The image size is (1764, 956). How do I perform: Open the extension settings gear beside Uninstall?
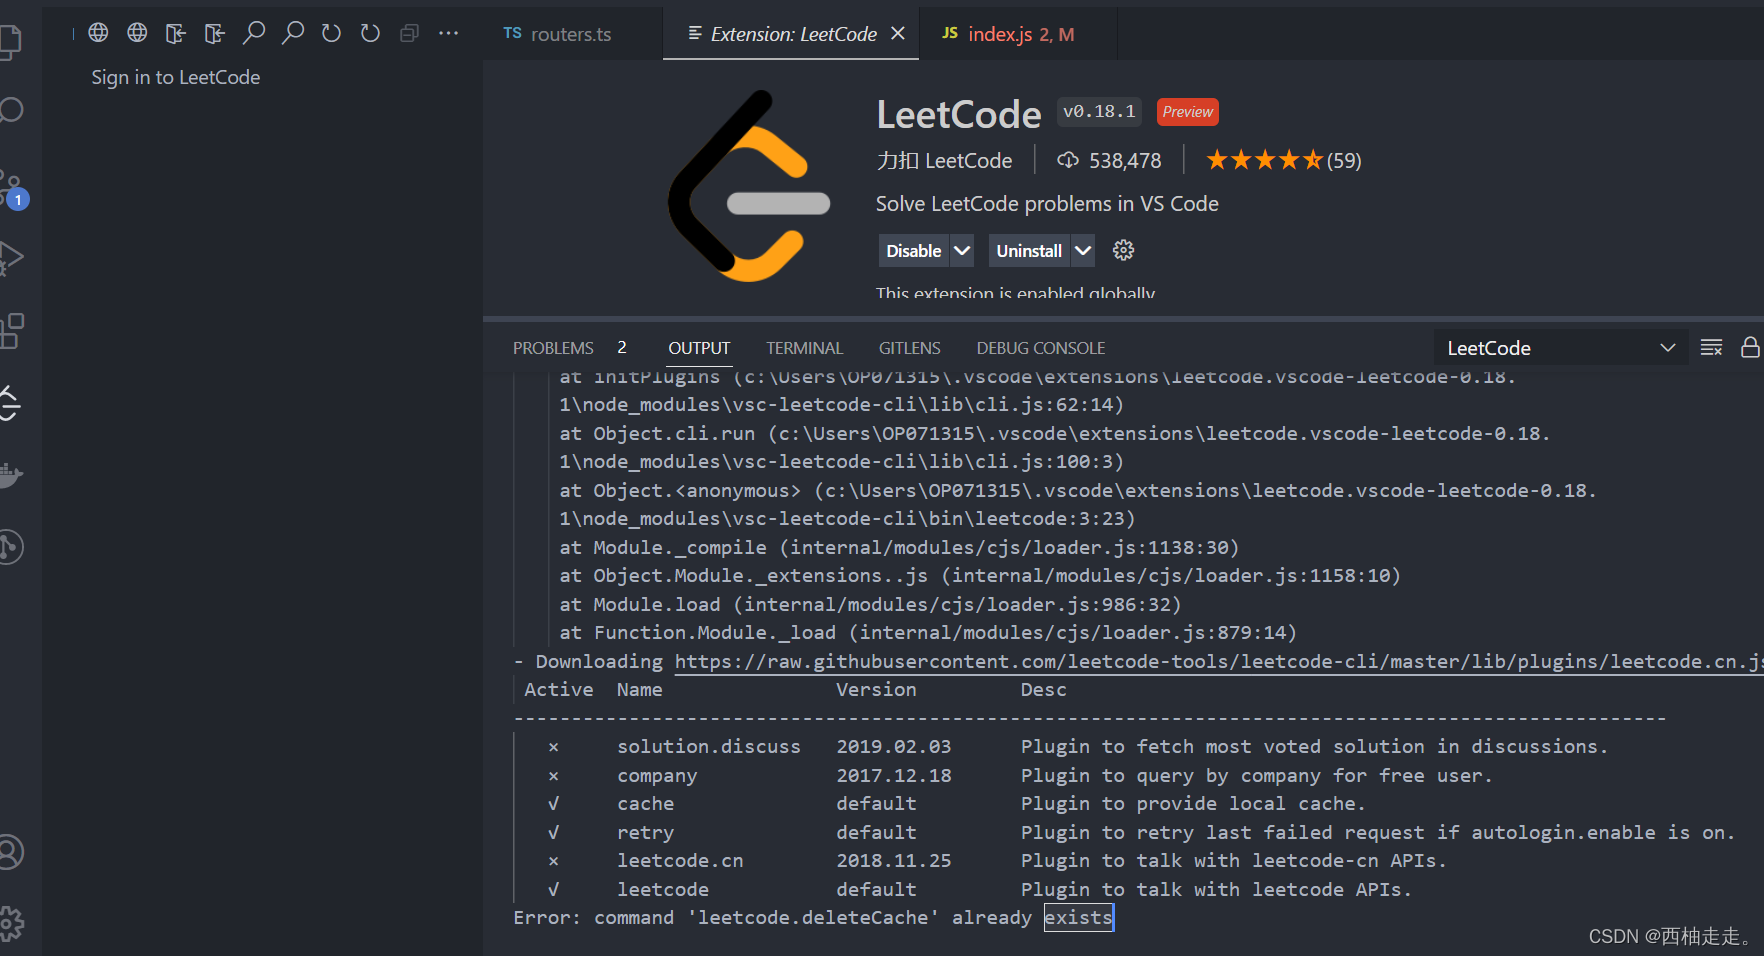pos(1124,250)
